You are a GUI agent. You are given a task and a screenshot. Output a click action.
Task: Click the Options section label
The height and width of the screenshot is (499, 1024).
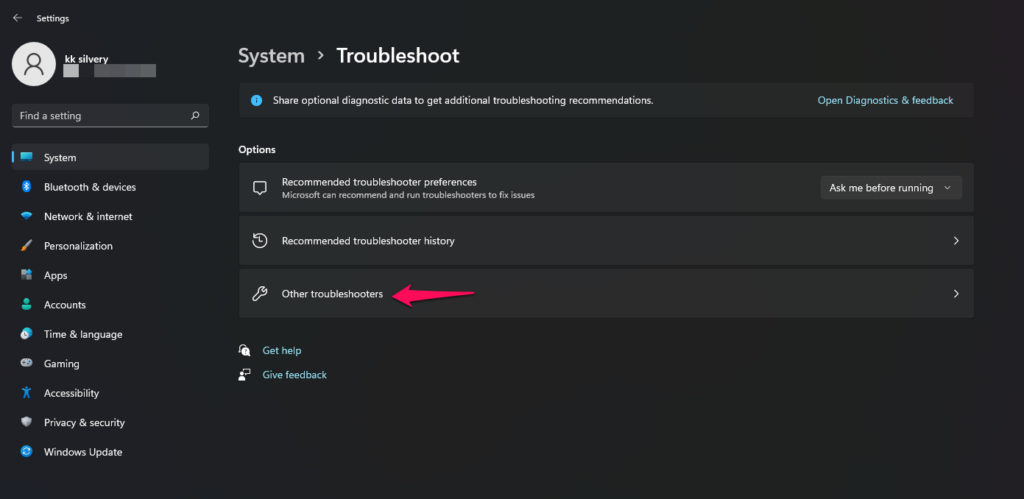(x=257, y=150)
